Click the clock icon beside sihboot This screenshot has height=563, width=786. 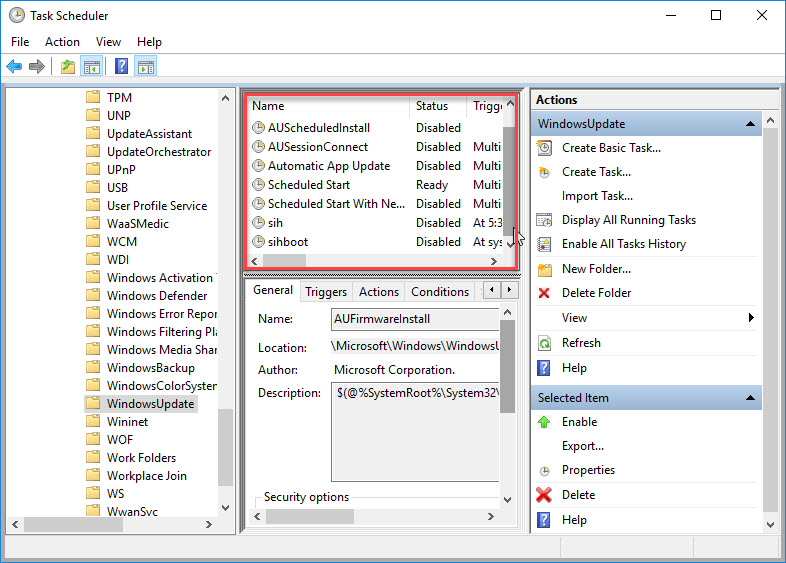pyautogui.click(x=258, y=242)
